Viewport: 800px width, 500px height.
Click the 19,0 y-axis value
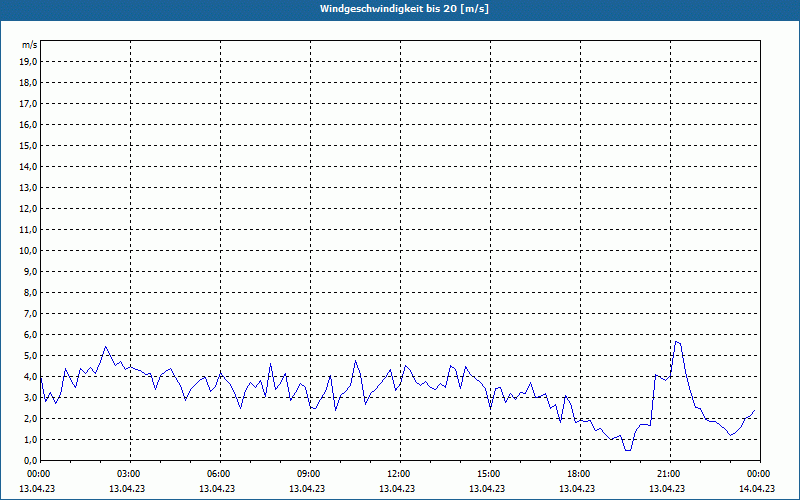[x=29, y=62]
